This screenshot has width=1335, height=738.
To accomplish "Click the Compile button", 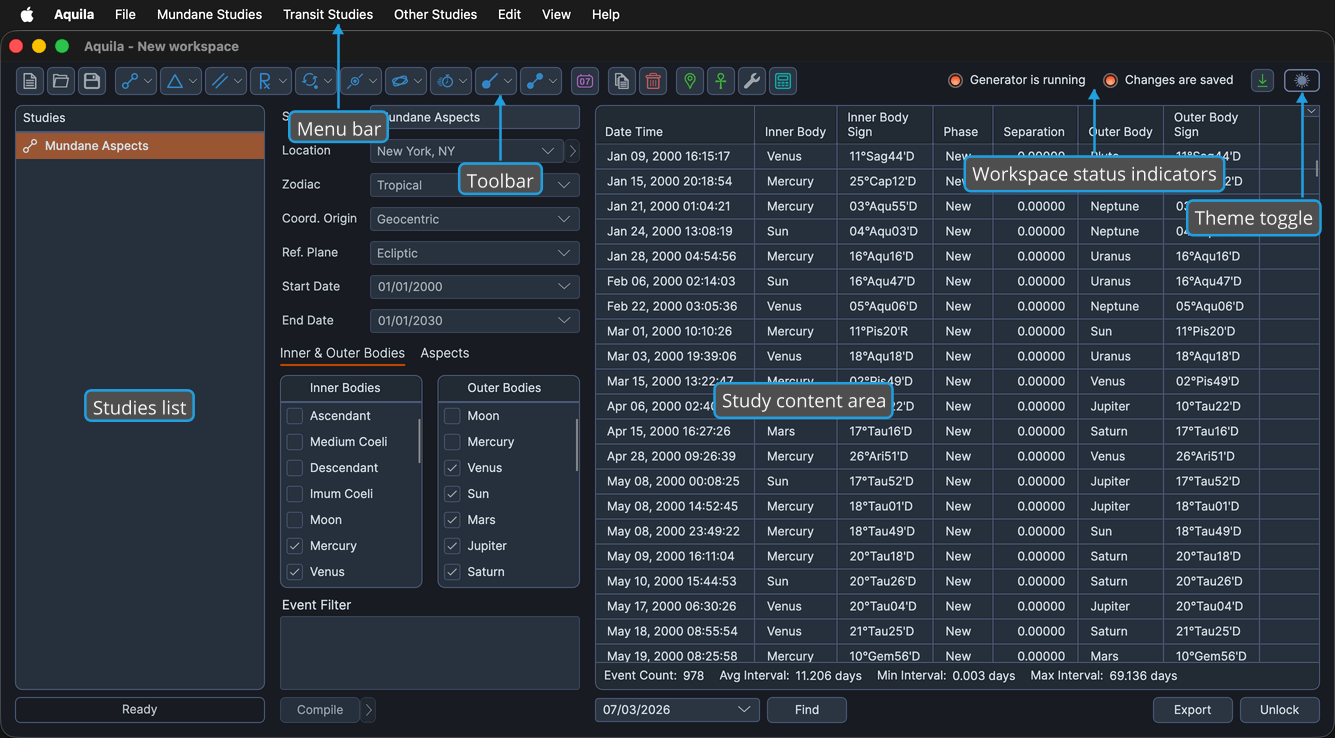I will coord(320,710).
